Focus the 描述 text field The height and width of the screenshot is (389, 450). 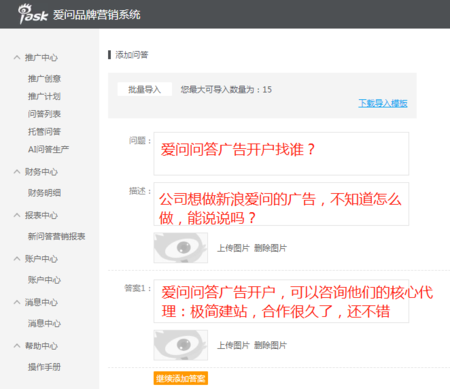[x=281, y=204]
